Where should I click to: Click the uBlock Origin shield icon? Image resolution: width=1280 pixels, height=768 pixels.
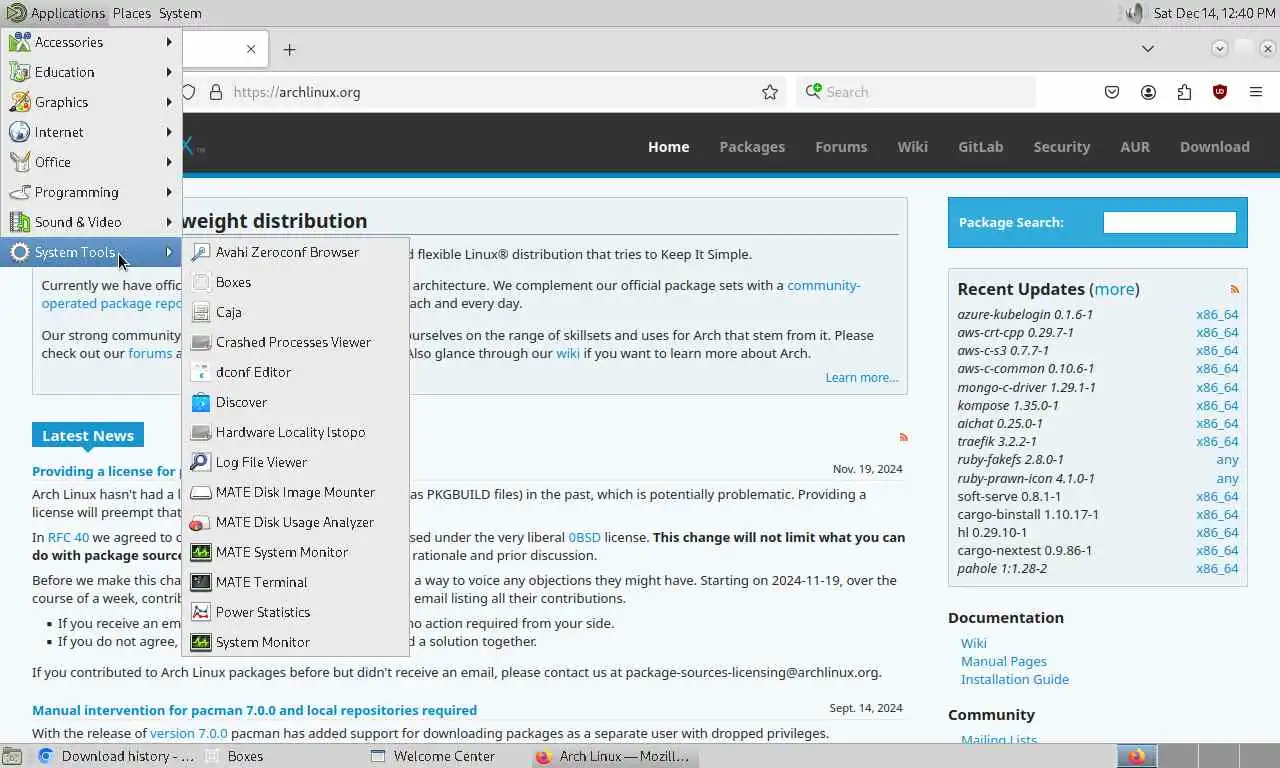pos(1220,92)
